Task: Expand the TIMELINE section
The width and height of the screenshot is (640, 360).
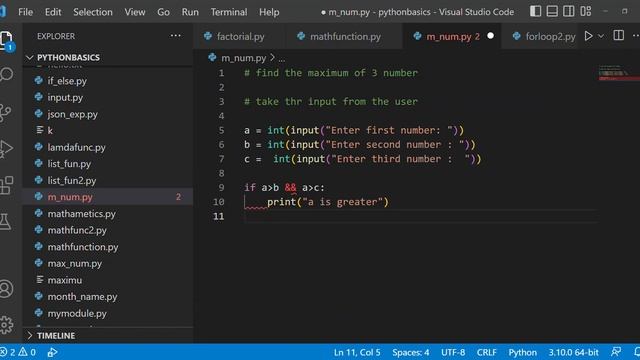Action: click(x=107, y=336)
